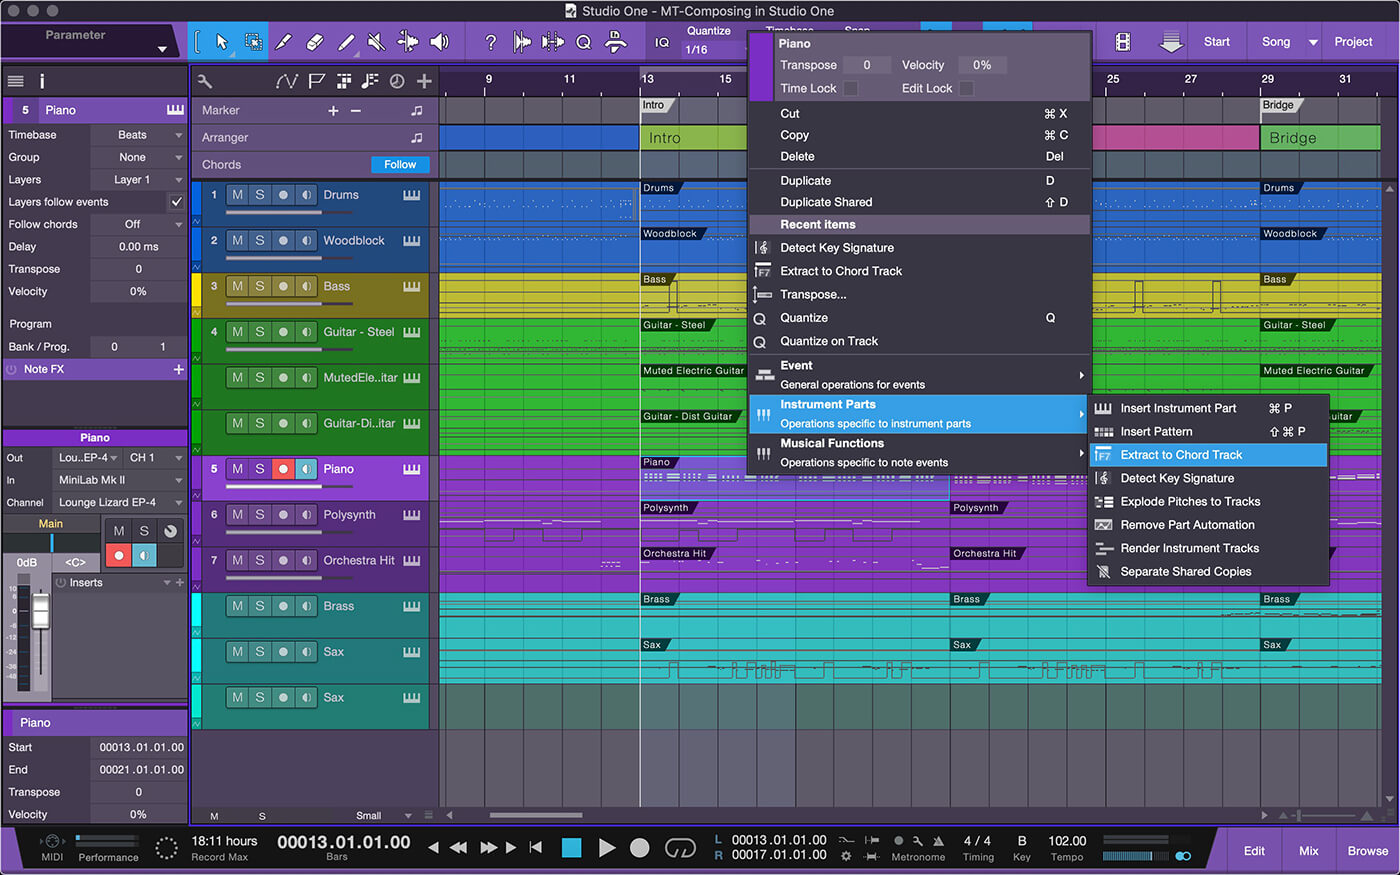Viewport: 1400px width, 875px height.
Task: Click the Play button in transport
Action: [x=606, y=848]
